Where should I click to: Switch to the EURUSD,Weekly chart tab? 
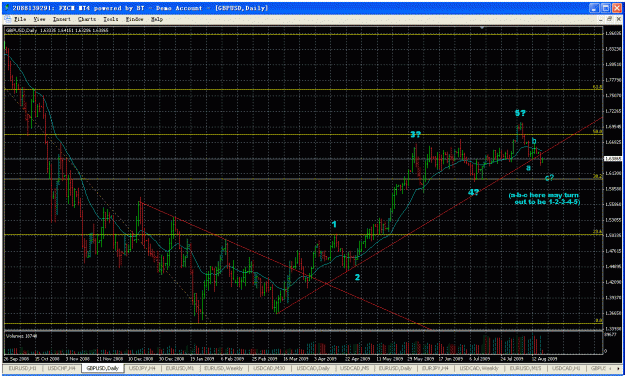[x=223, y=368]
